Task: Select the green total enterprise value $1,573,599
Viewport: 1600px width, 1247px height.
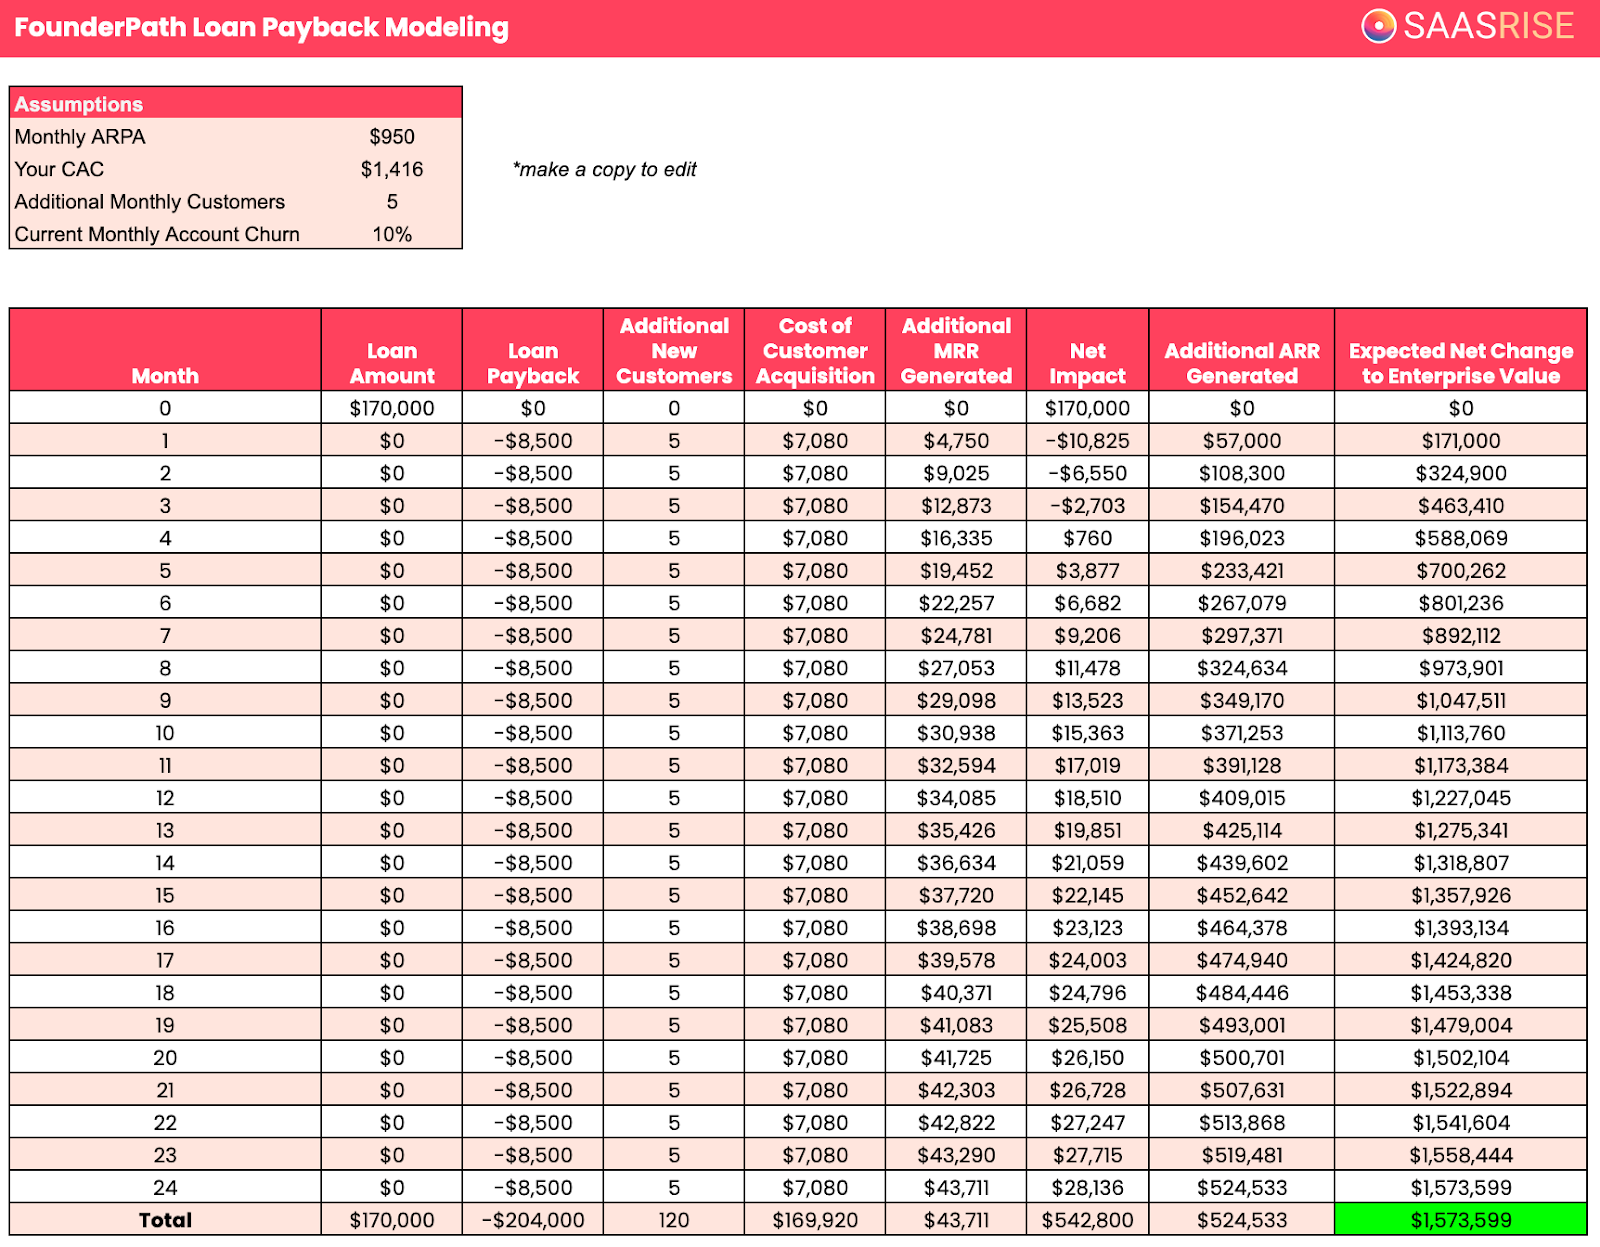Action: pyautogui.click(x=1461, y=1220)
